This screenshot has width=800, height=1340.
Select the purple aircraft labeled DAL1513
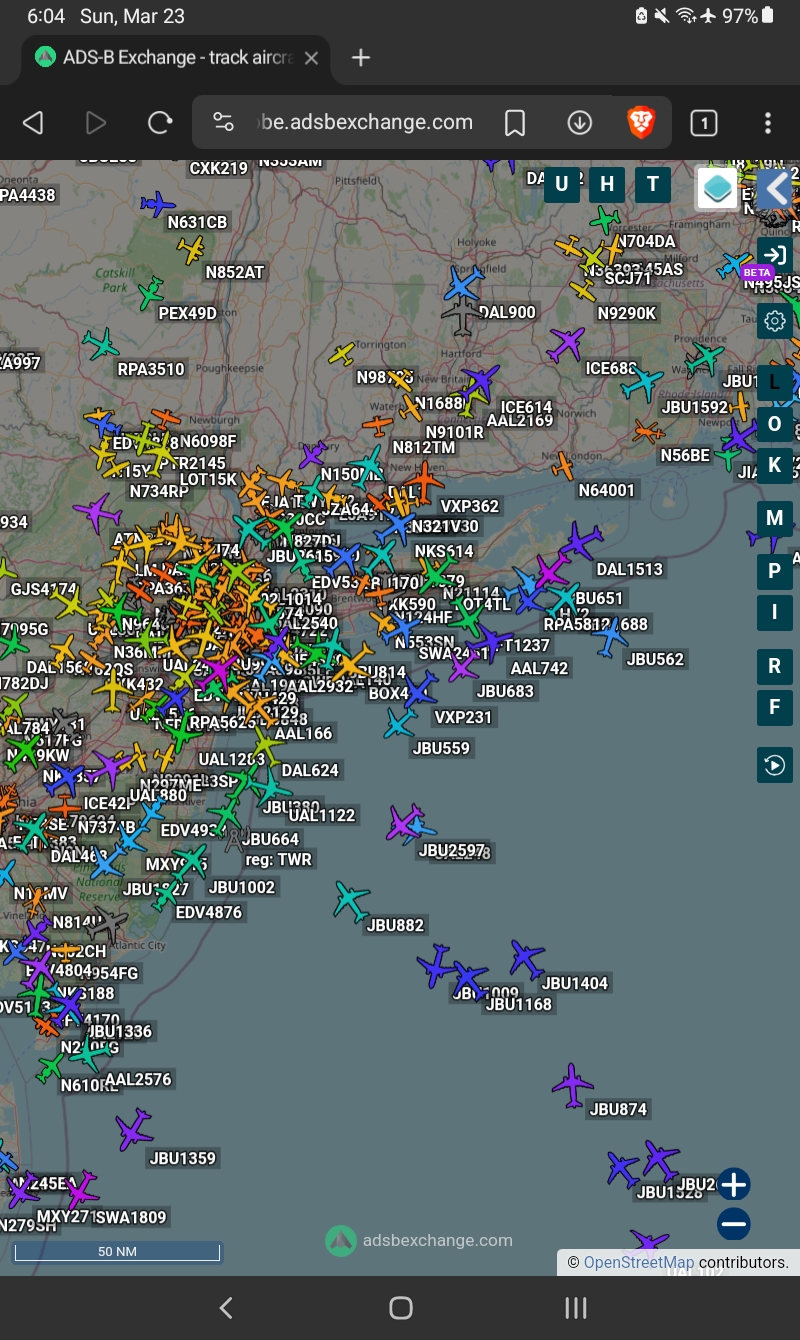point(581,541)
